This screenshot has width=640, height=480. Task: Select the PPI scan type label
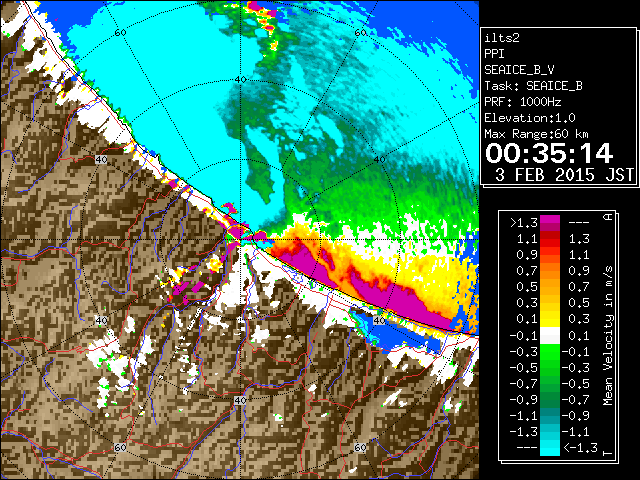point(494,54)
